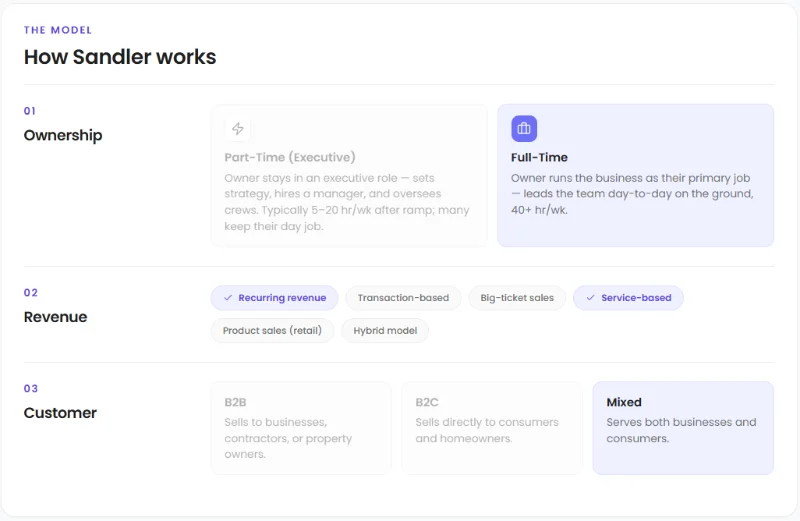Toggle the Big-ticket sales chip

(517, 297)
